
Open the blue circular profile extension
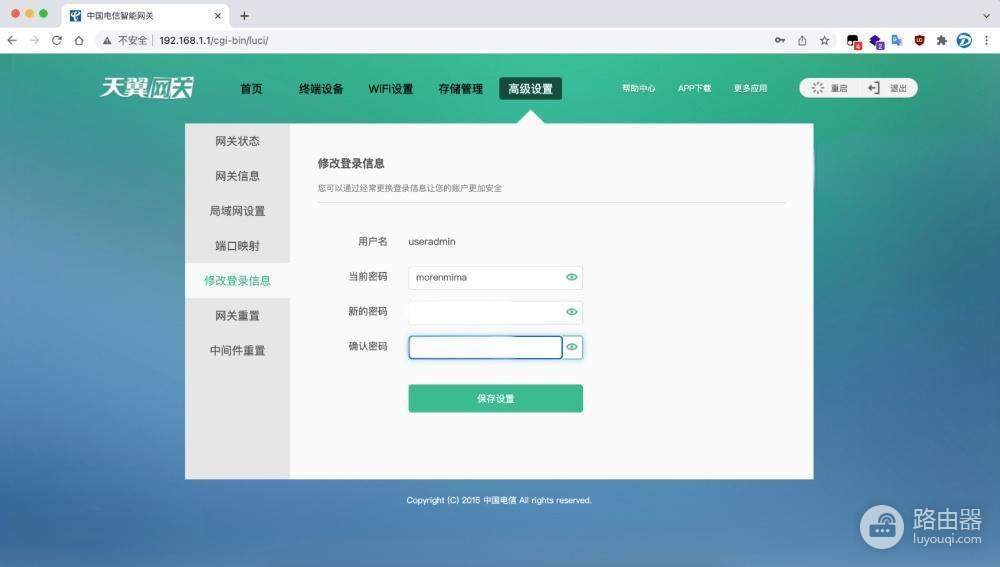(x=964, y=40)
